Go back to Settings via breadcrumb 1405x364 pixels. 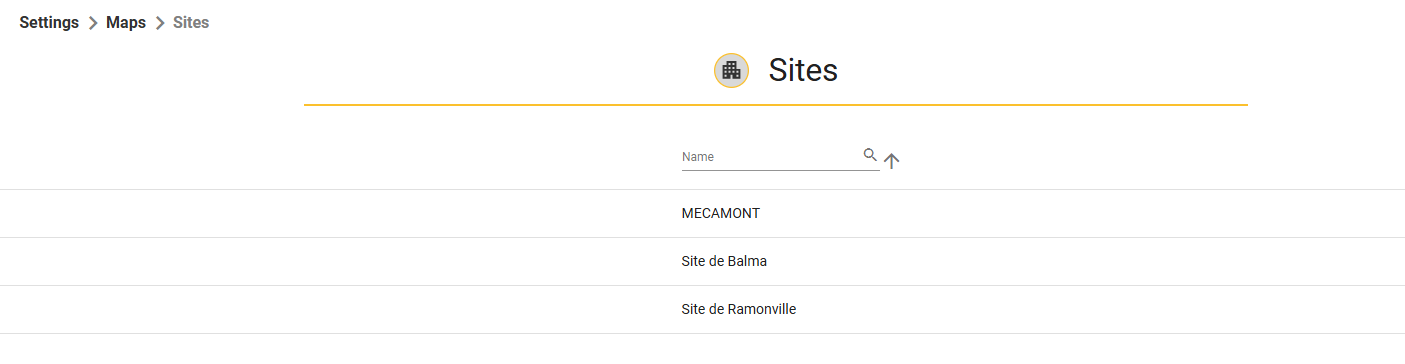click(49, 22)
